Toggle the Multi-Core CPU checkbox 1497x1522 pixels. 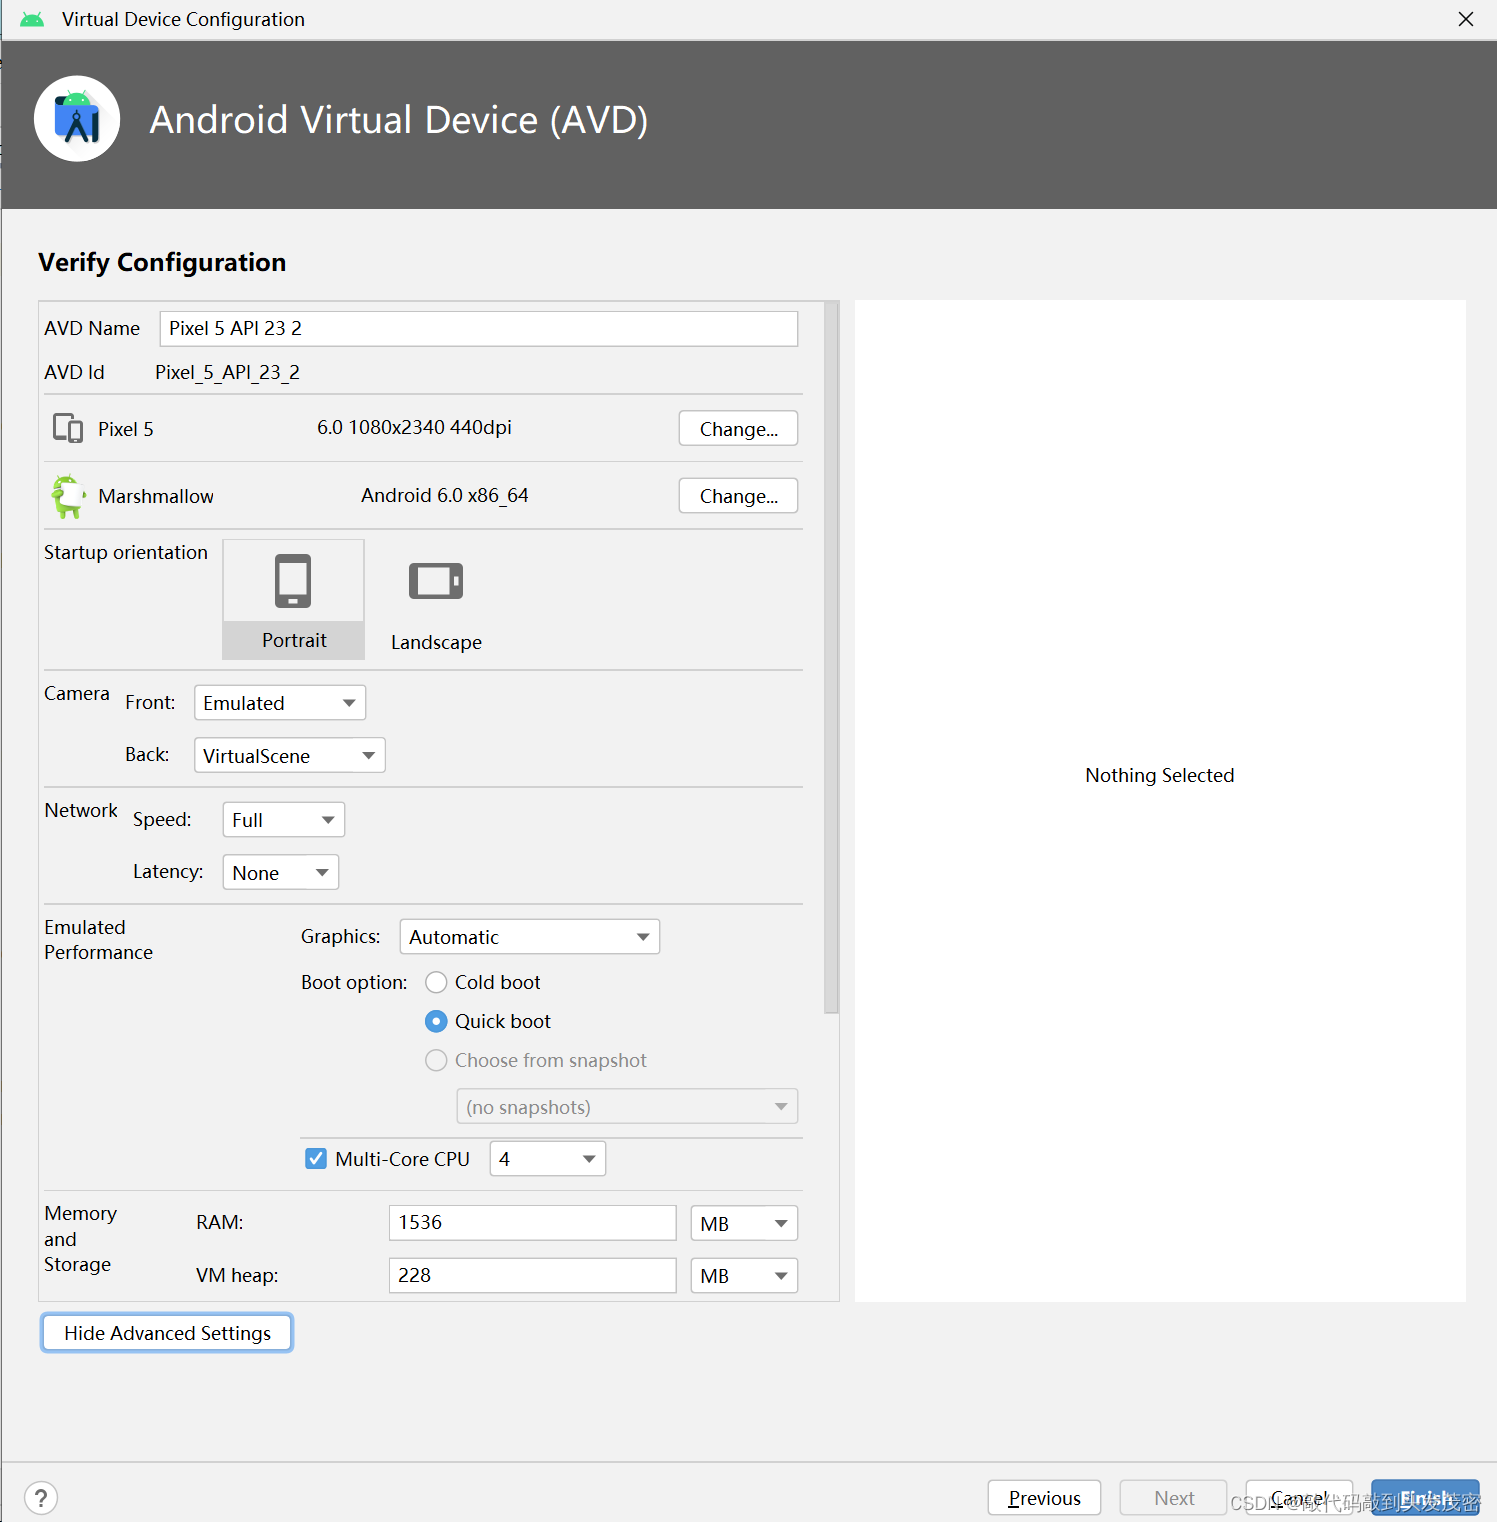316,1158
